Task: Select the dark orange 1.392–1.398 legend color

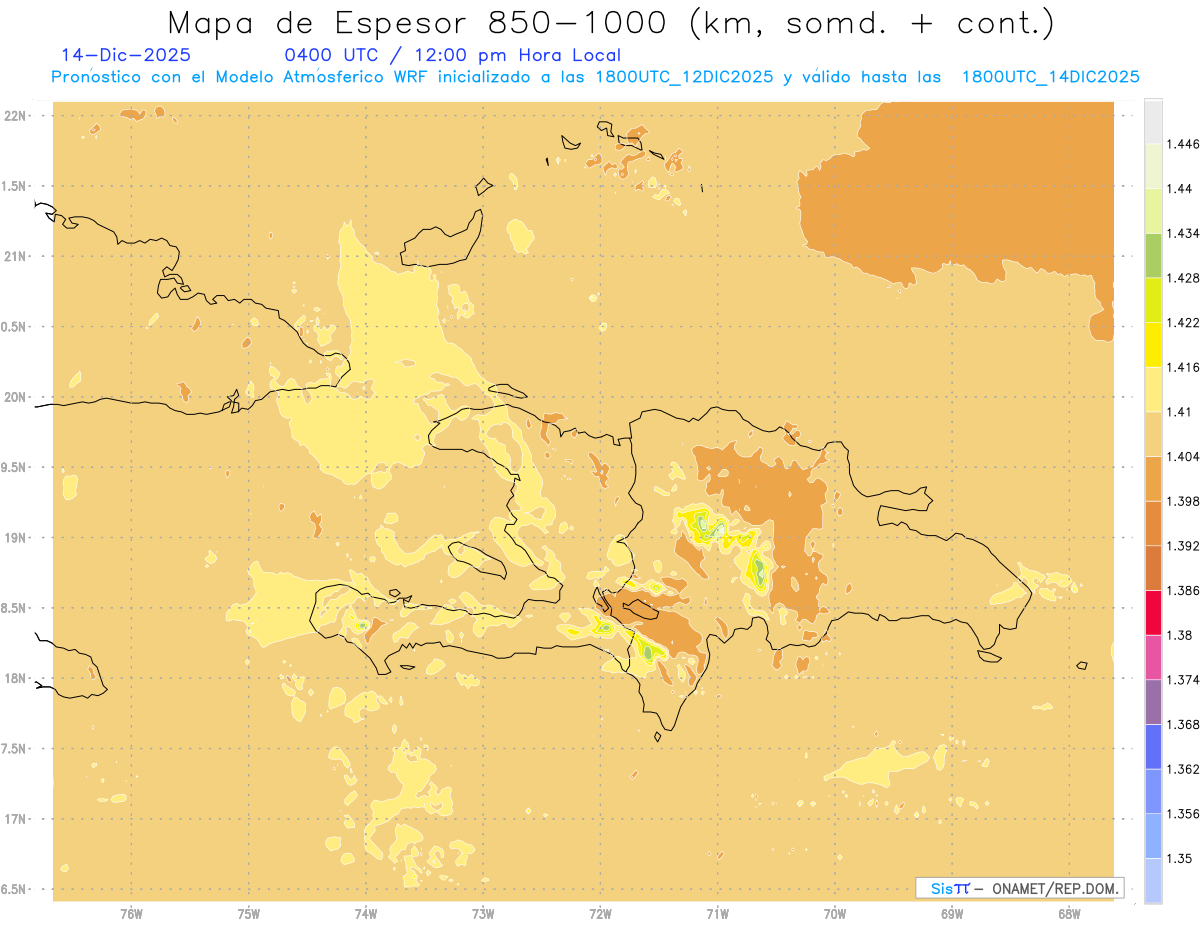Action: point(1153,523)
